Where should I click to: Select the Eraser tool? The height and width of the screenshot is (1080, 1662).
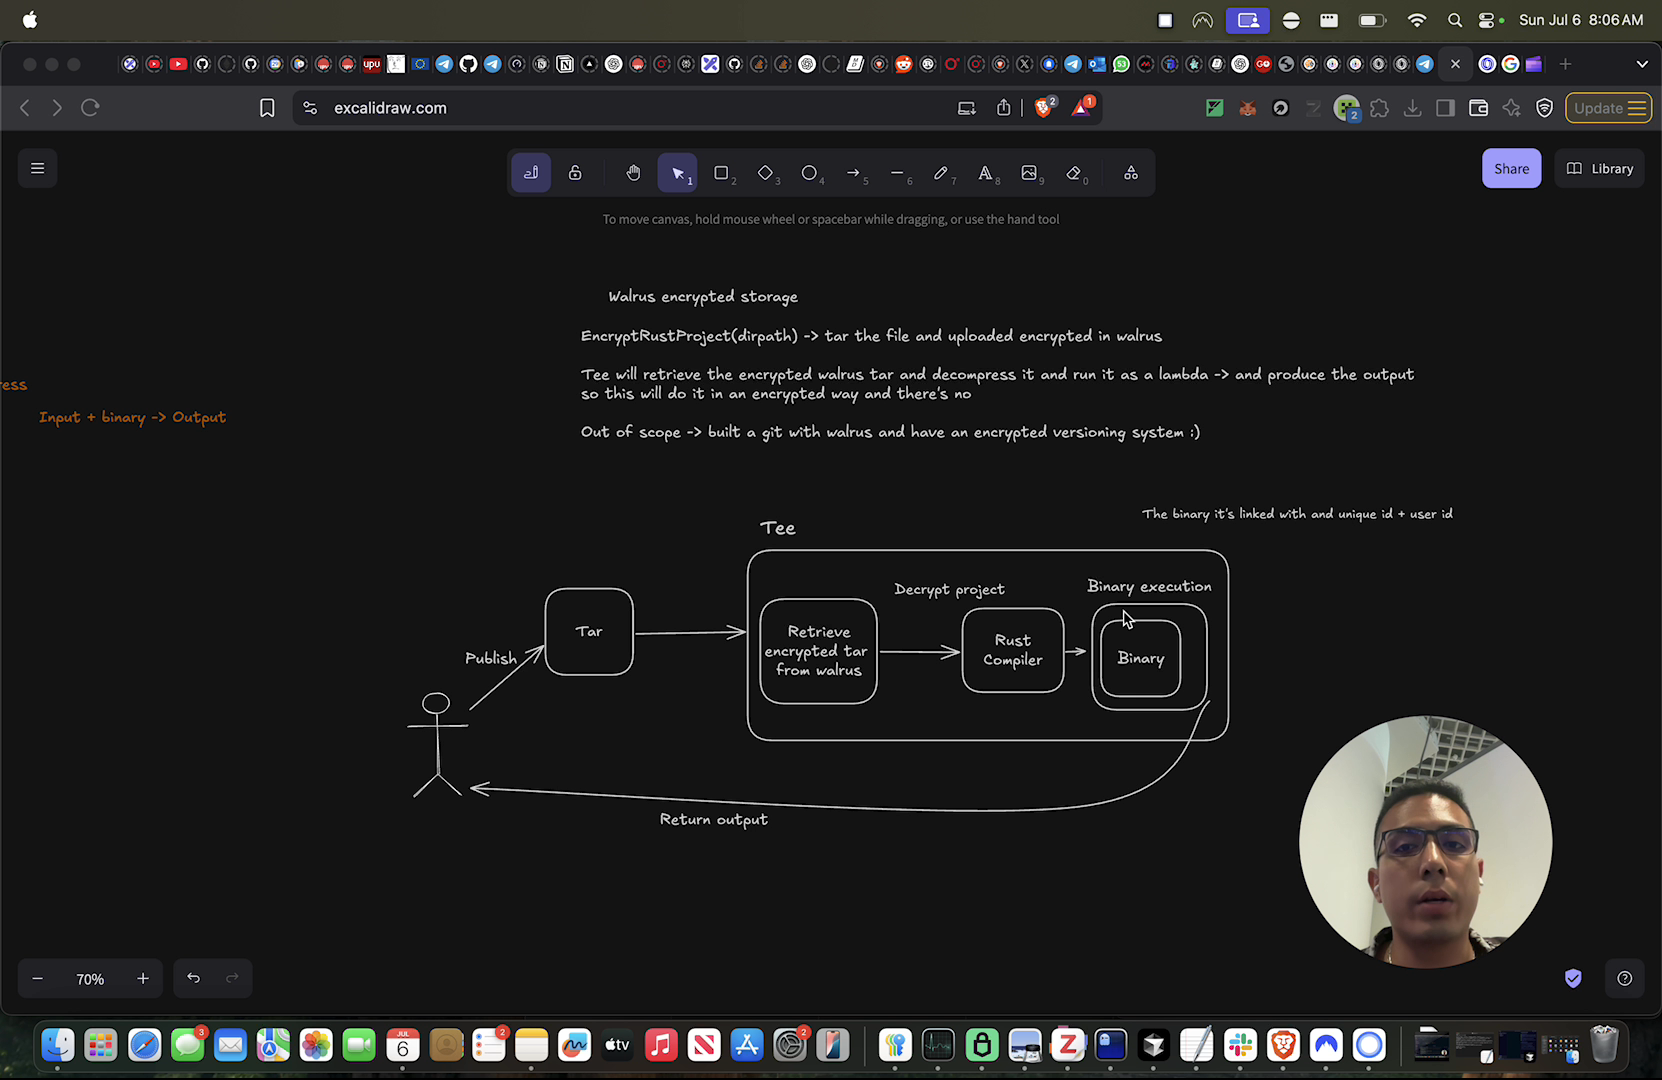pos(1074,173)
